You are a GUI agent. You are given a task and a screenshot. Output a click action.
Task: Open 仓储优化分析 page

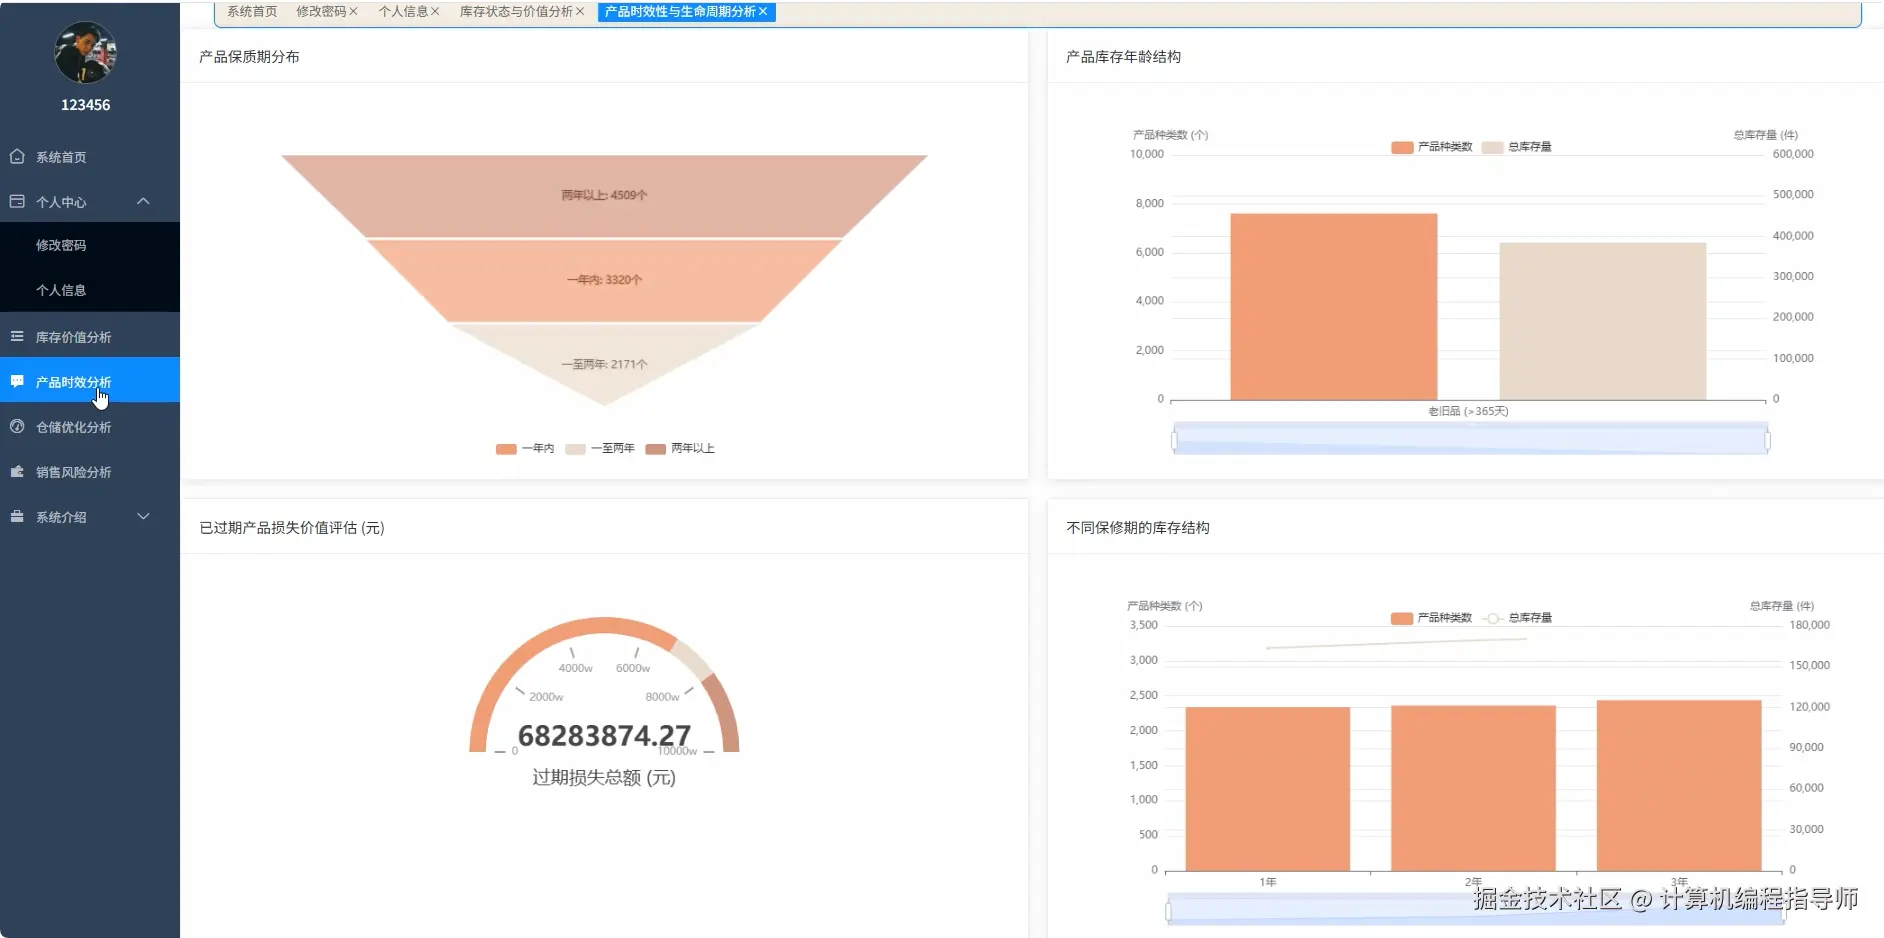click(x=90, y=427)
